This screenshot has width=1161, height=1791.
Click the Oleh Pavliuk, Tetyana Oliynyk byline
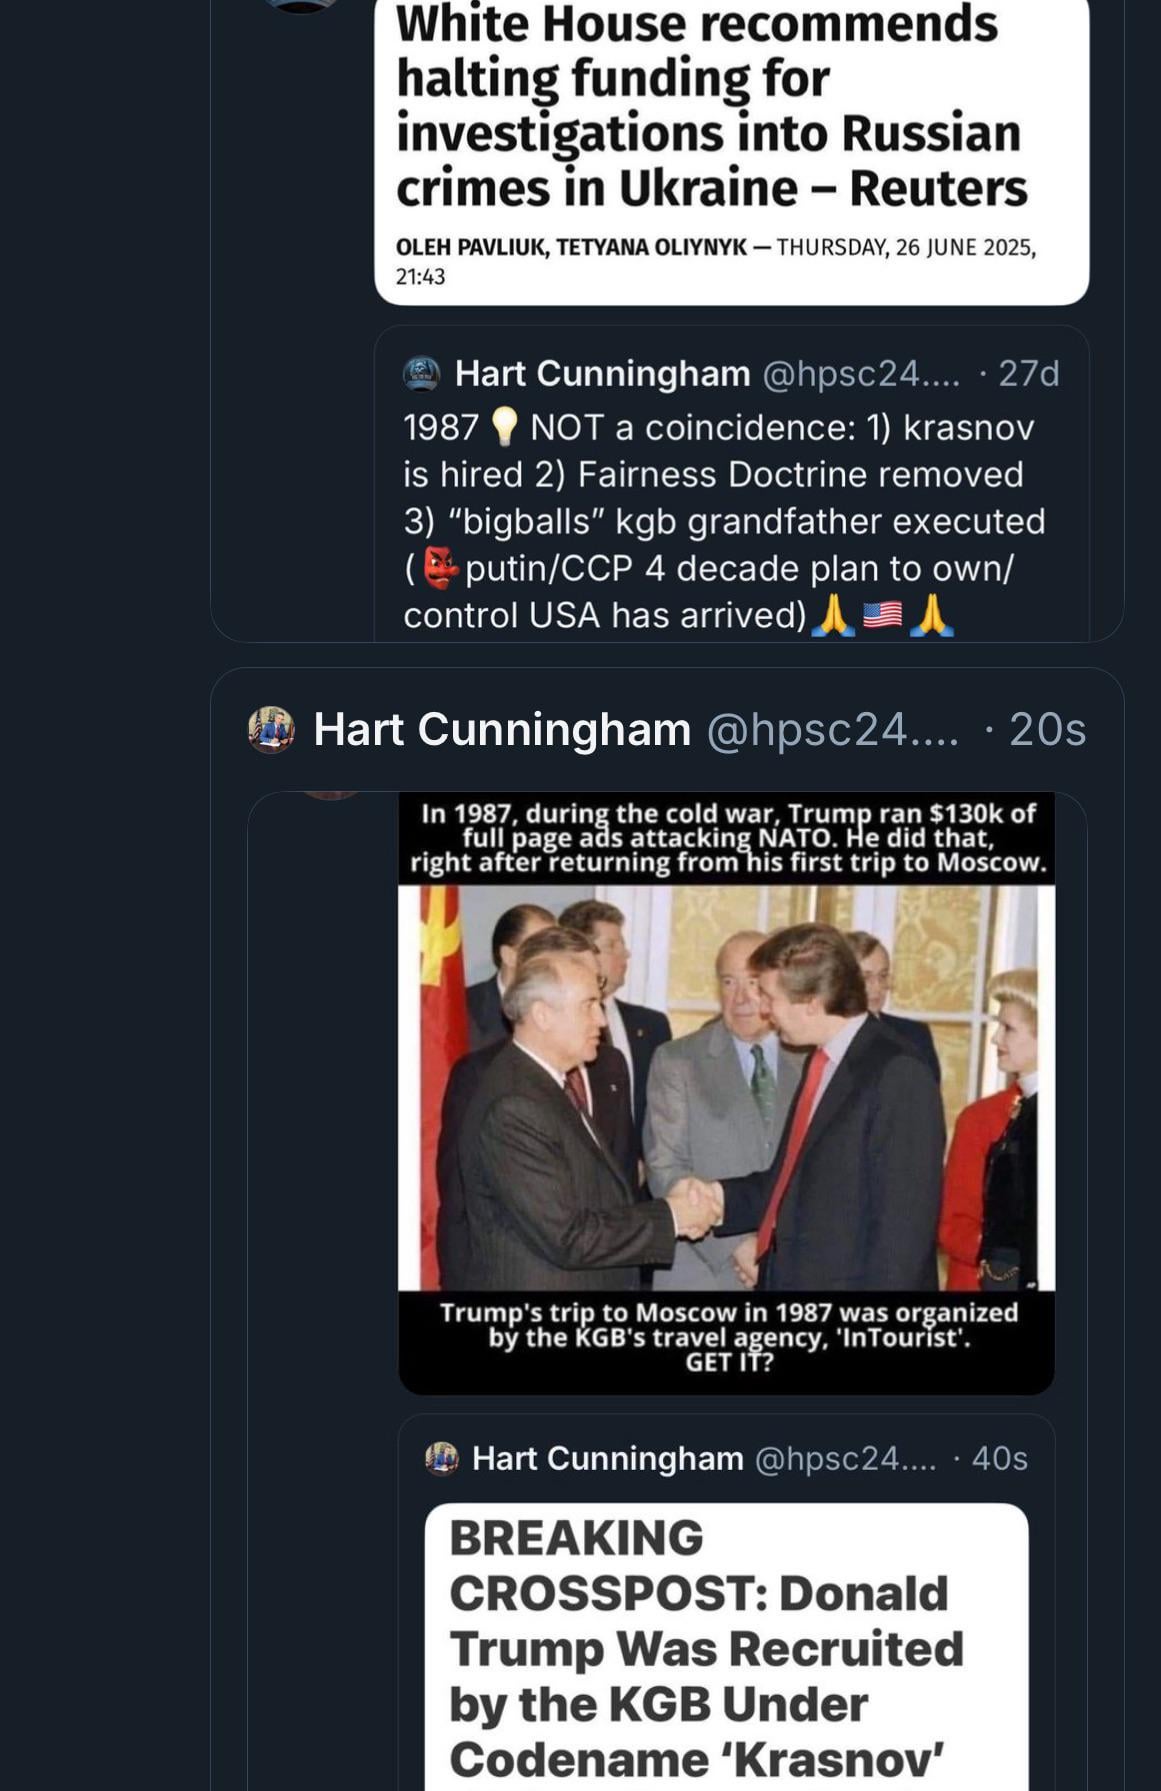click(x=570, y=248)
